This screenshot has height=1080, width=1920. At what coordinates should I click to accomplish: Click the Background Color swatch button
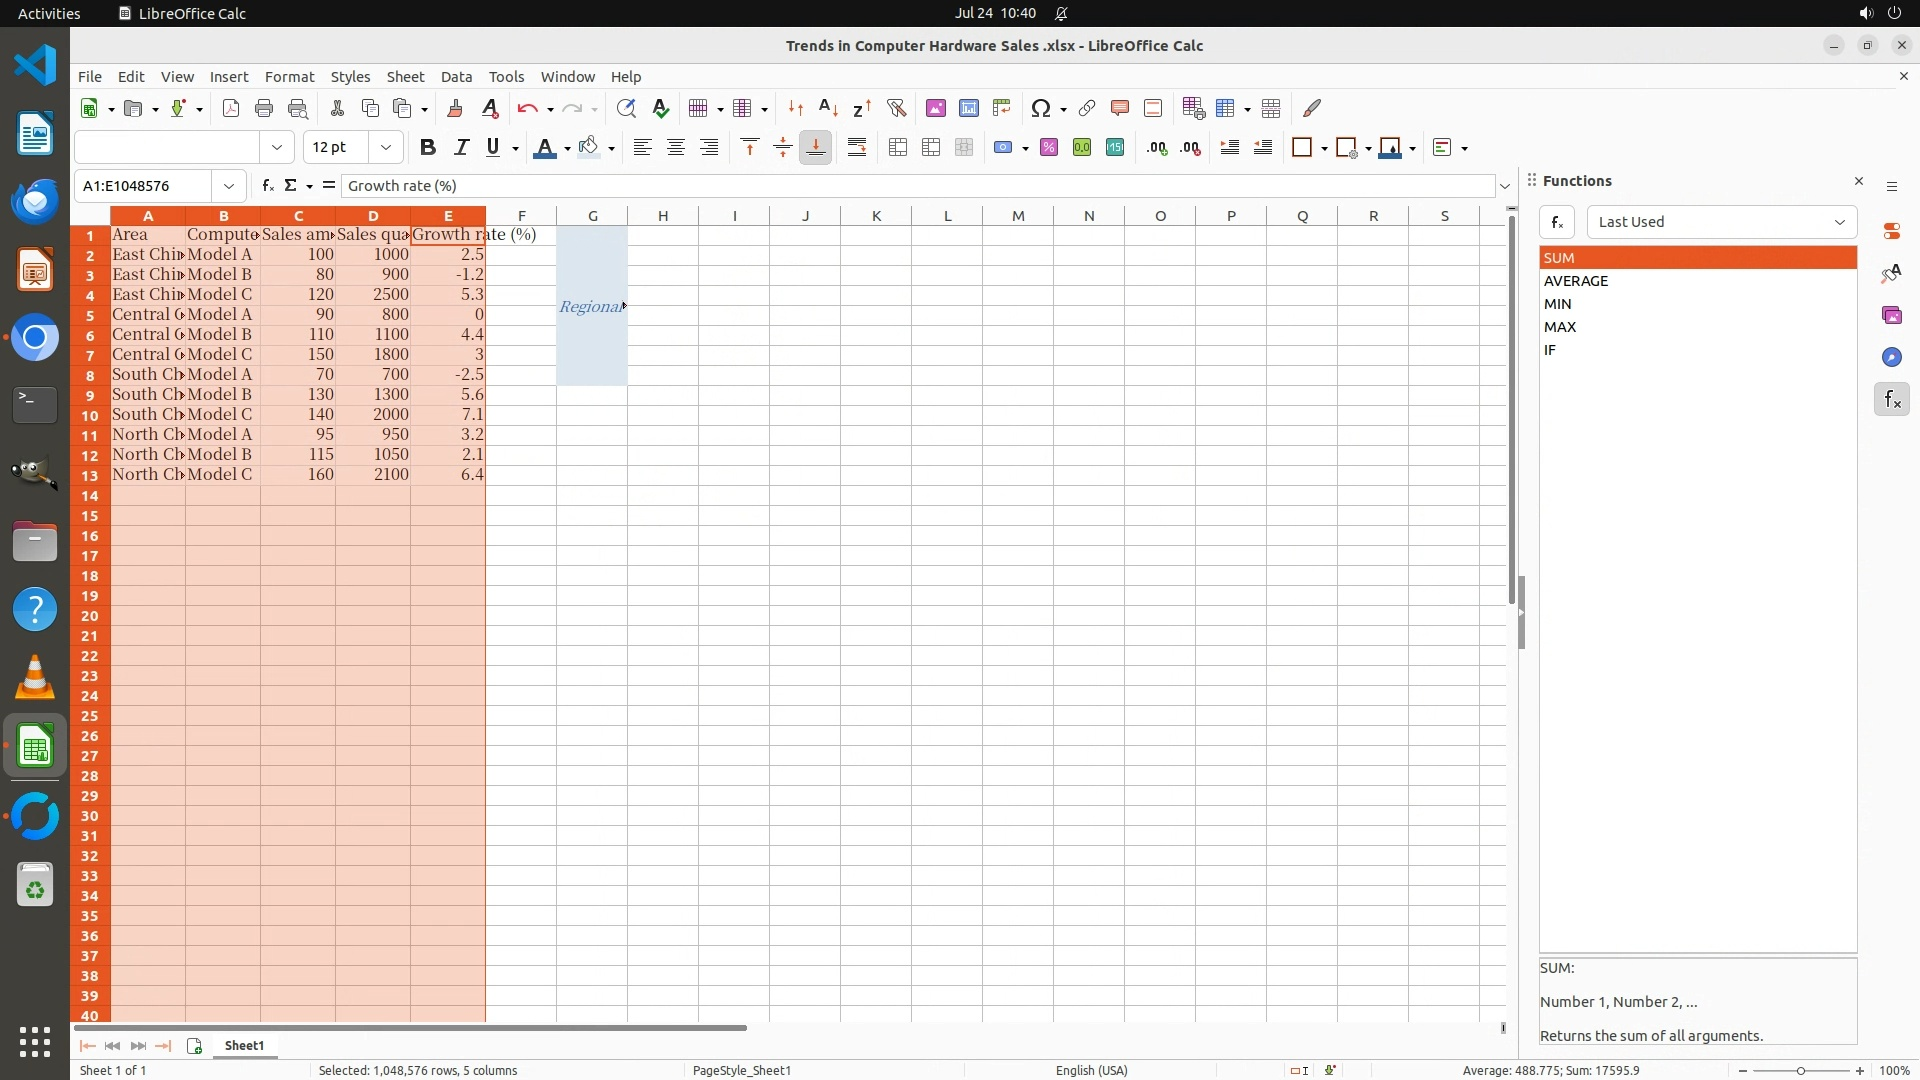(x=589, y=148)
